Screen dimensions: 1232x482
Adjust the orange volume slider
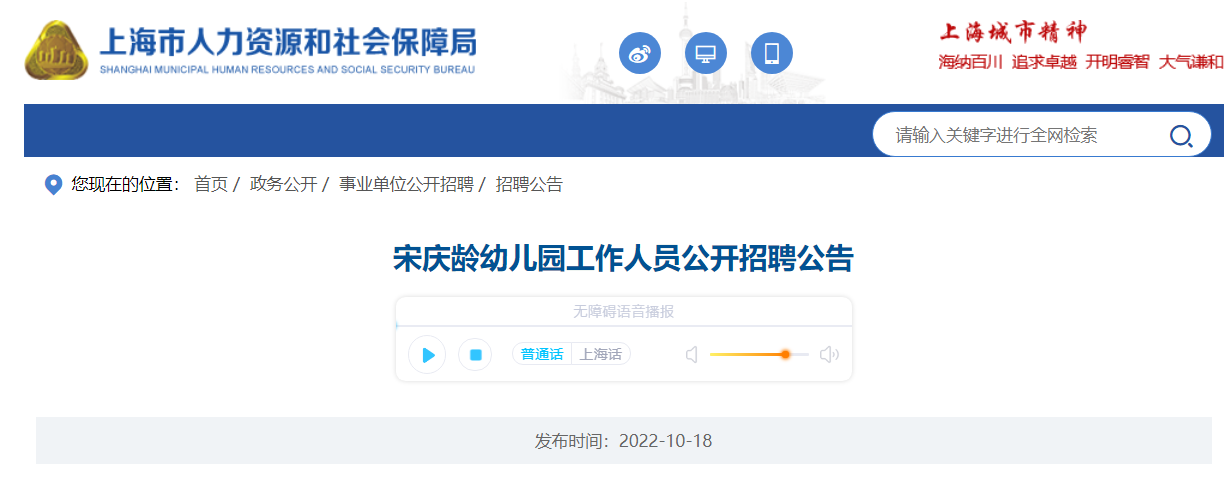tap(785, 354)
